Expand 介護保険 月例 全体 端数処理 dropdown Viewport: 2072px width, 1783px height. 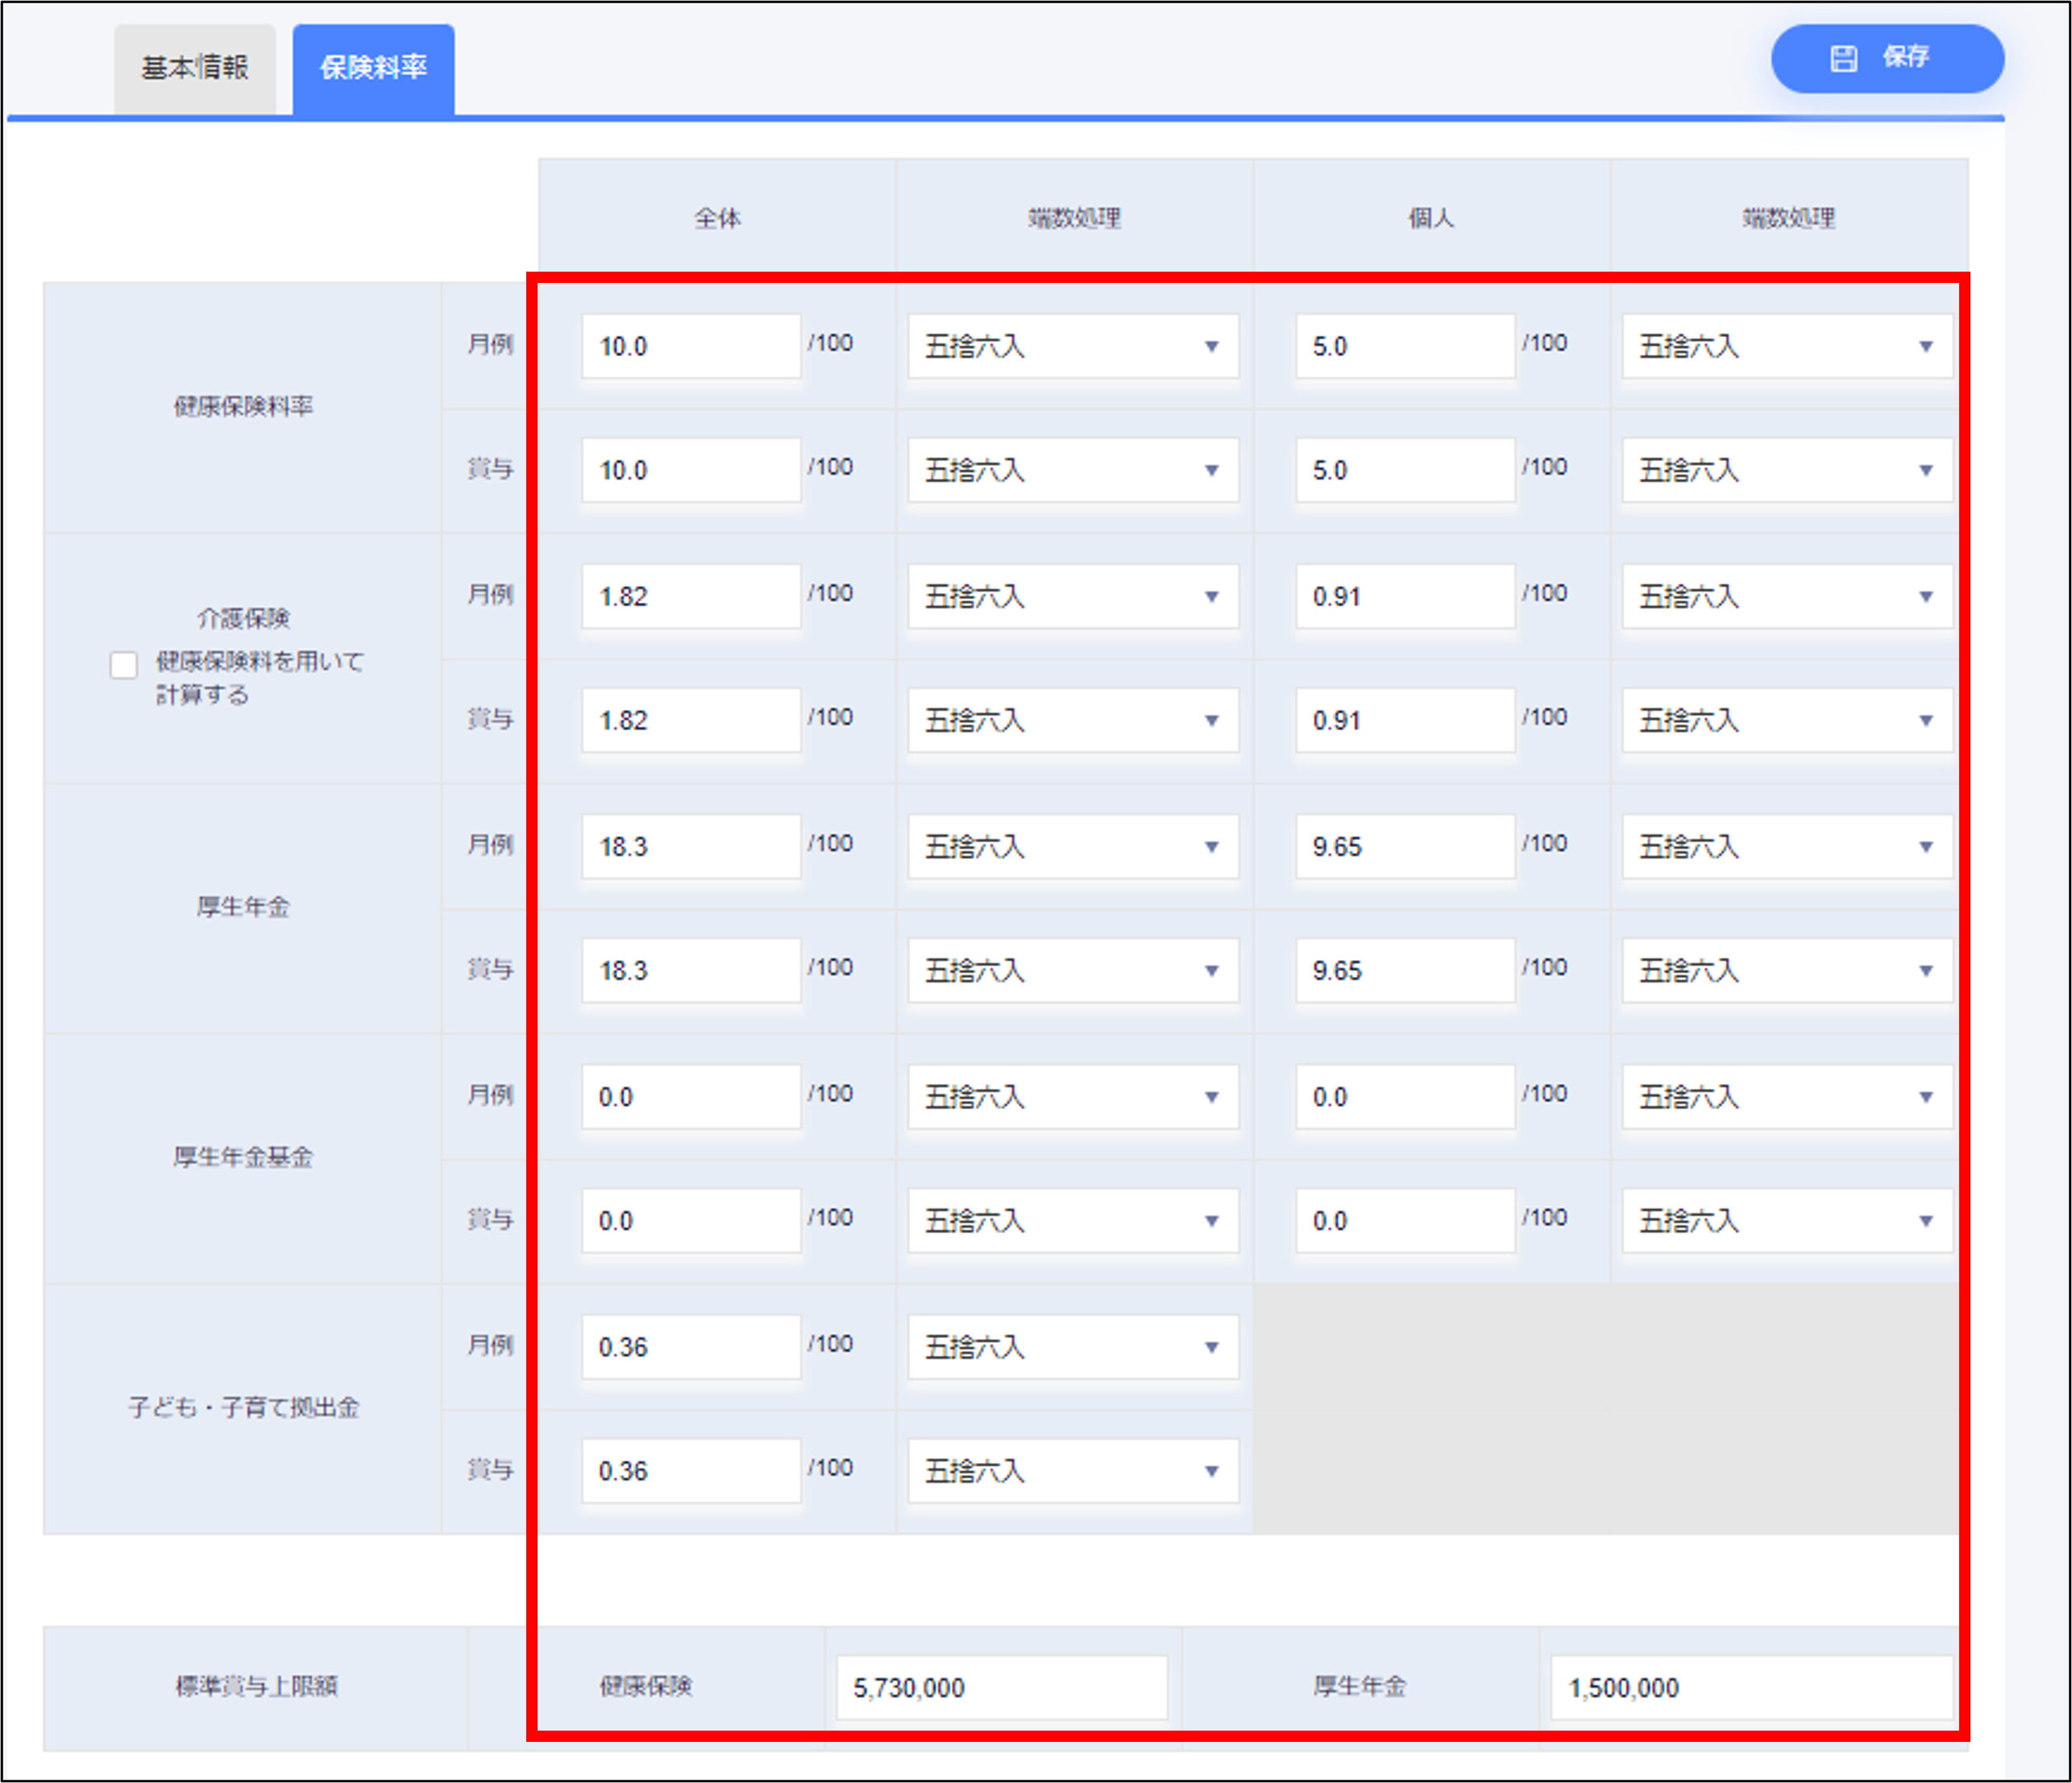tap(1072, 596)
